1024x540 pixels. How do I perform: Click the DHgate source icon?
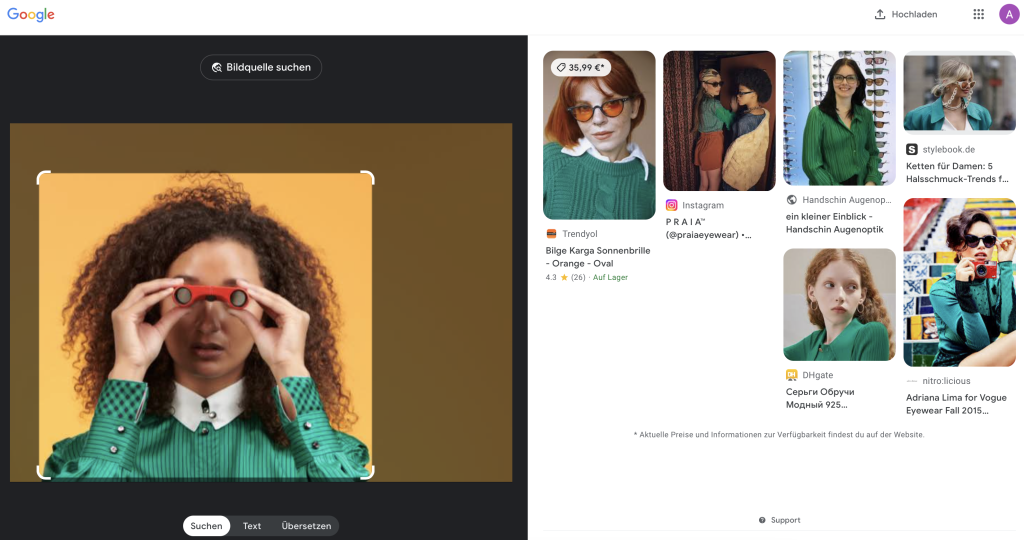tap(791, 375)
